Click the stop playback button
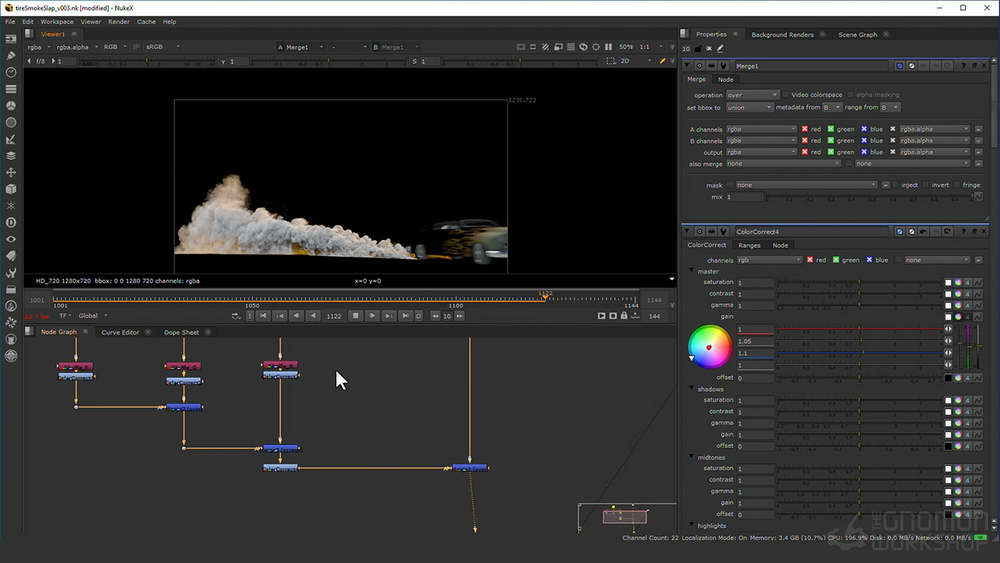This screenshot has height=563, width=1000. [356, 316]
